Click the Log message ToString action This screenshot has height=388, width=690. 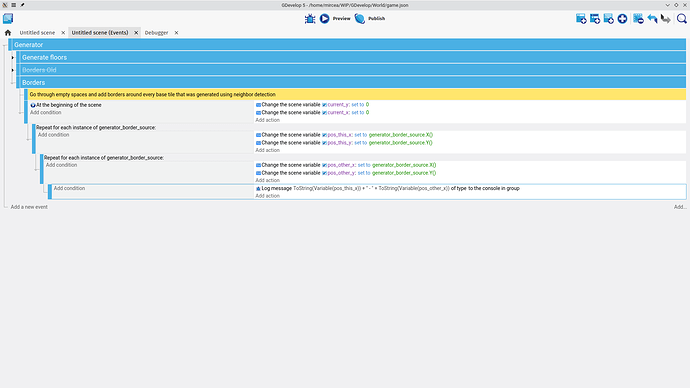388,188
